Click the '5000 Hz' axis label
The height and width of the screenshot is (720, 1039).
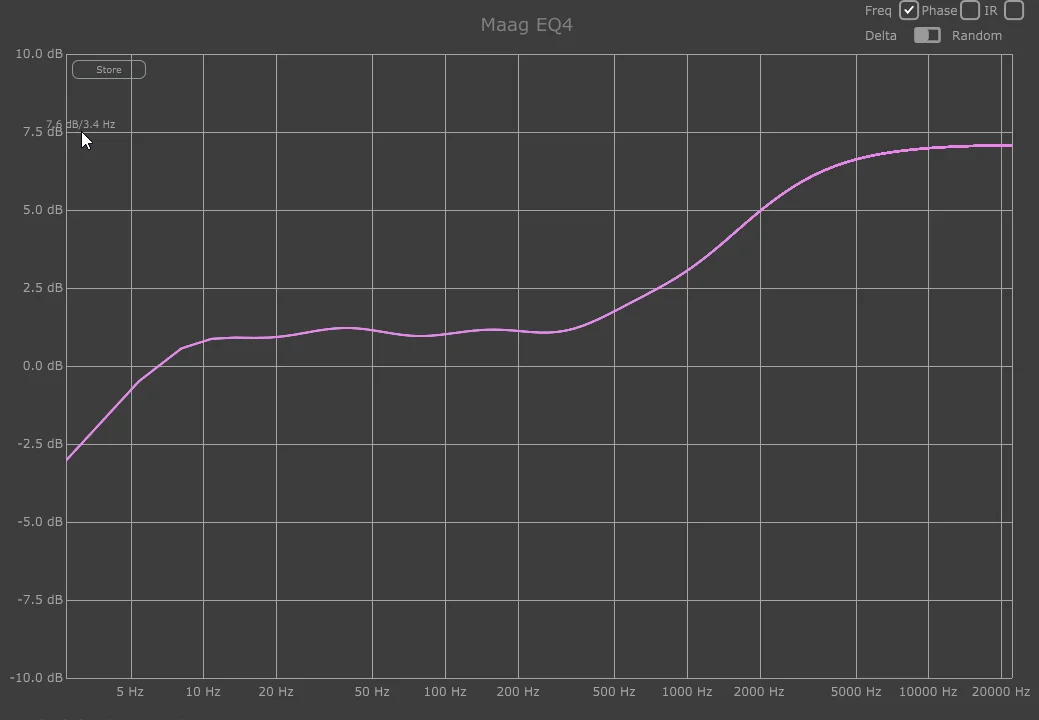click(856, 692)
